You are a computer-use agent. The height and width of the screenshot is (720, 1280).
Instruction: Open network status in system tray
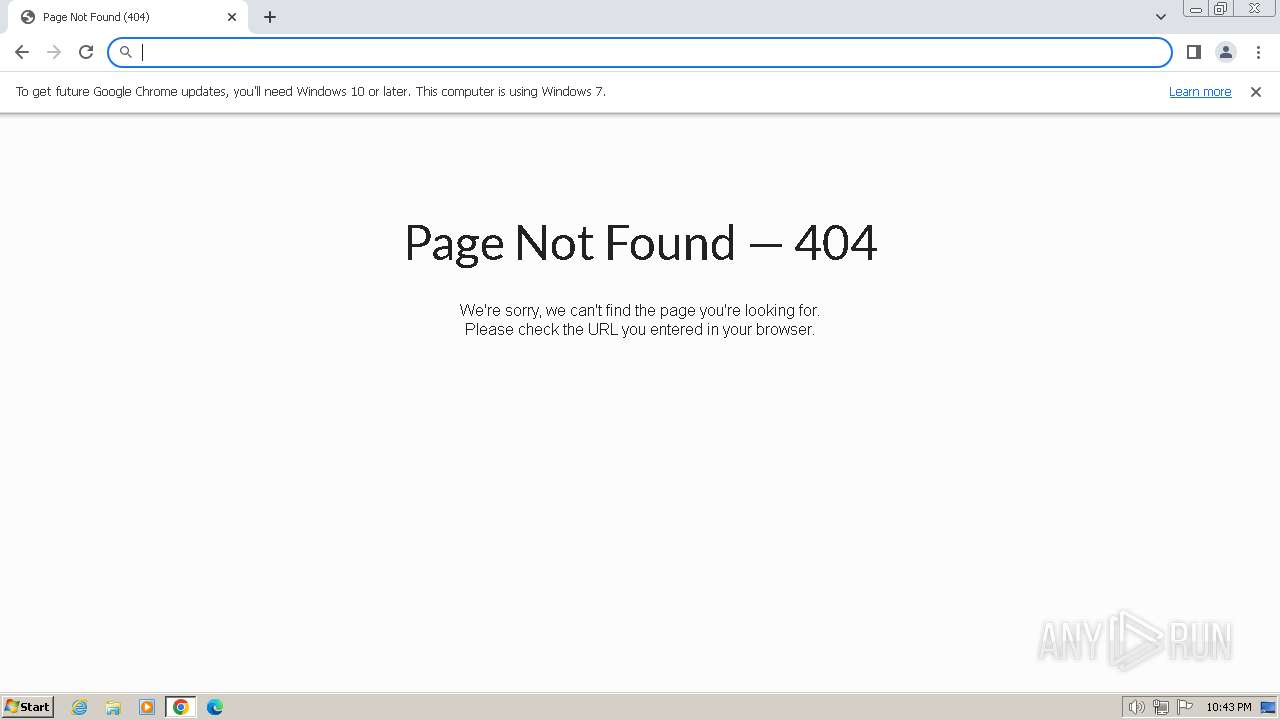coord(1161,707)
